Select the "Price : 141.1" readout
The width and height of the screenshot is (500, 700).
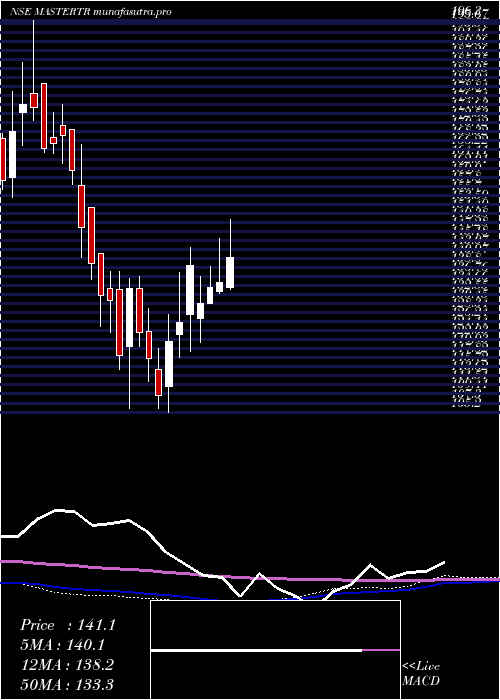[x=68, y=625]
